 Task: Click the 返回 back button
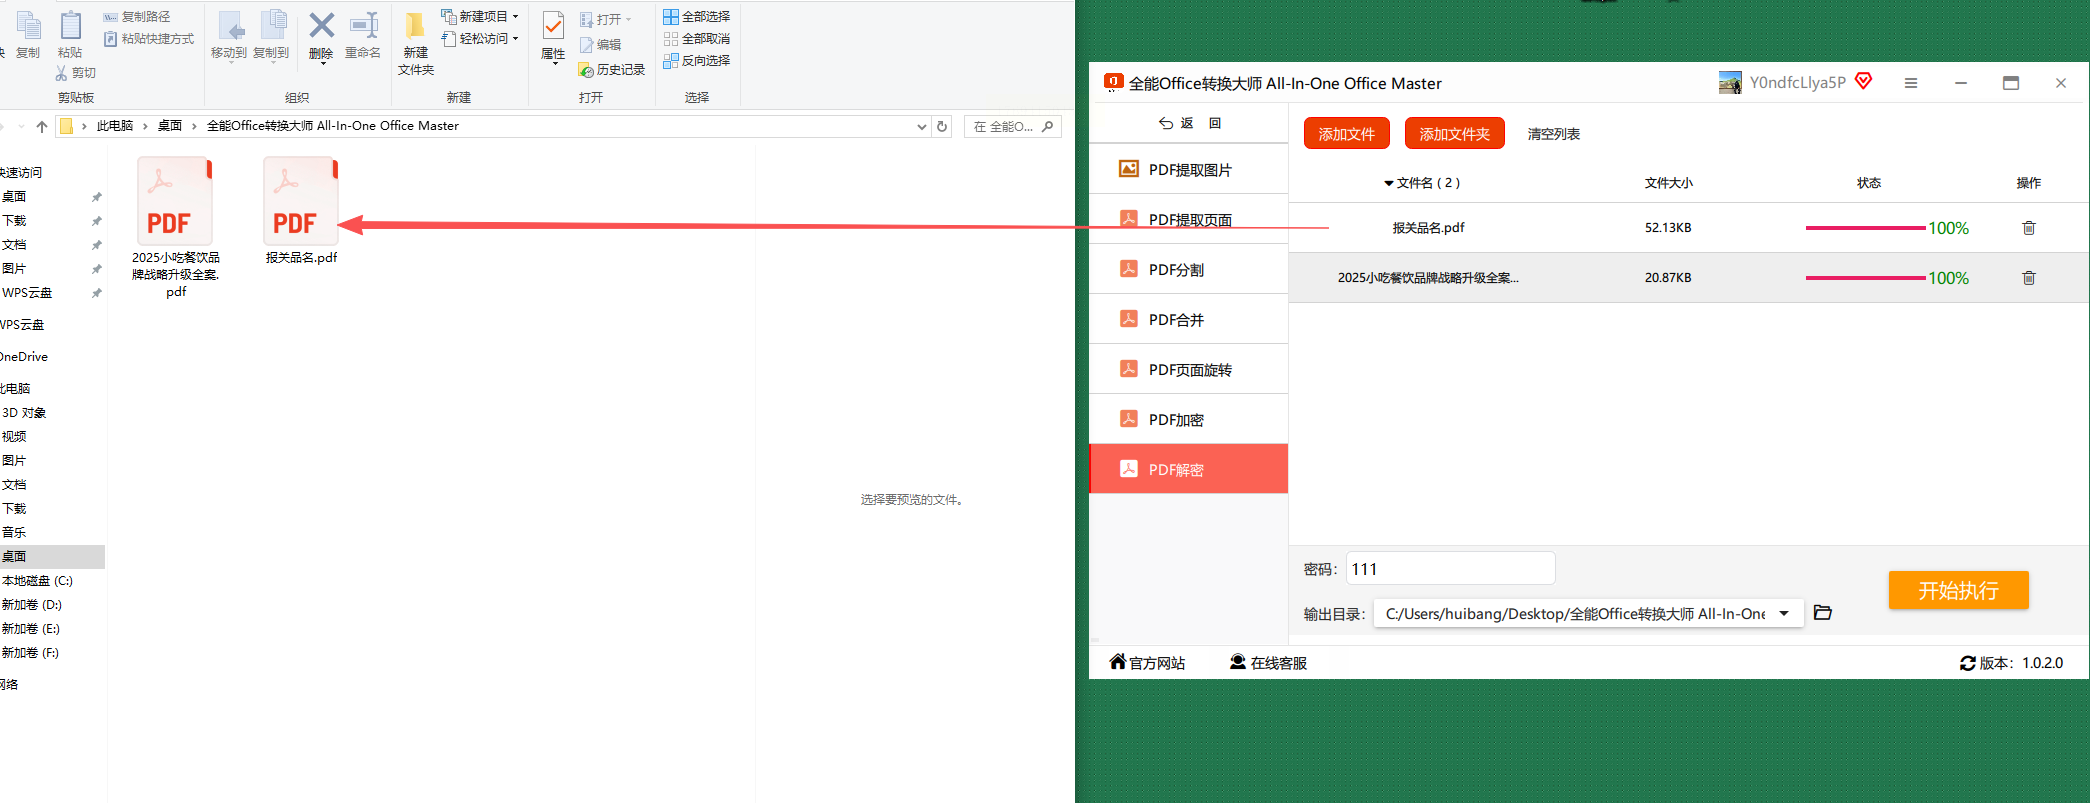(1190, 123)
